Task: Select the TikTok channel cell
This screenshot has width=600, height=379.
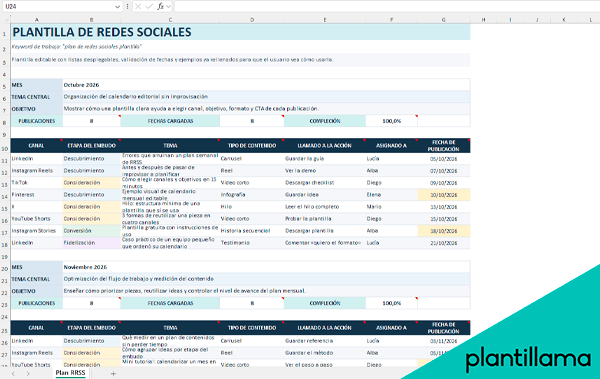Action: (x=37, y=183)
